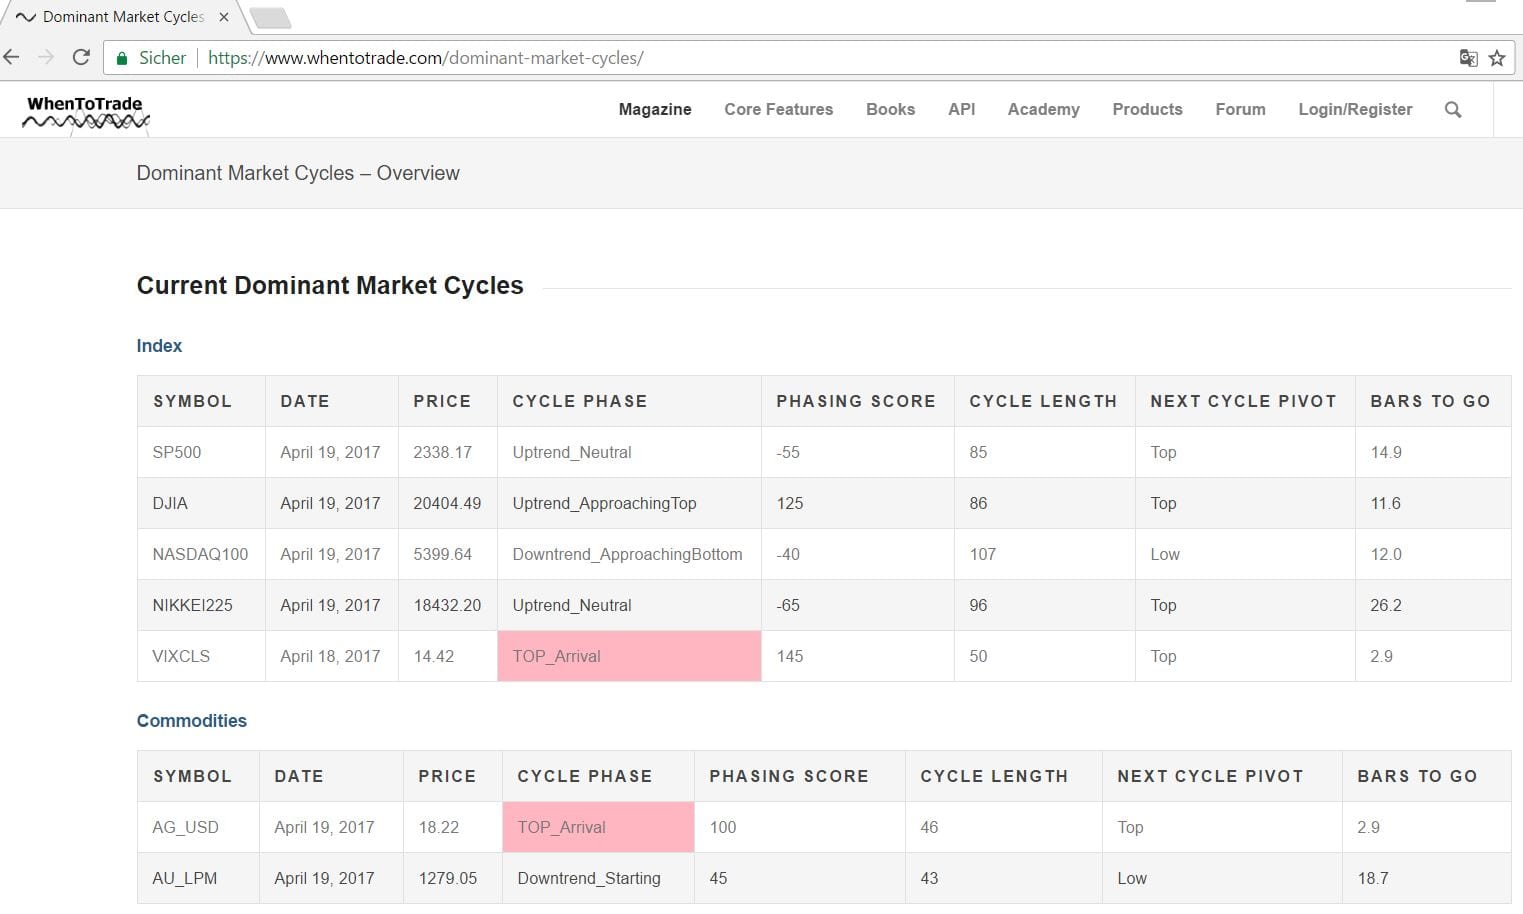Select Core Features in the navigation
The height and width of the screenshot is (914, 1523).
point(778,109)
